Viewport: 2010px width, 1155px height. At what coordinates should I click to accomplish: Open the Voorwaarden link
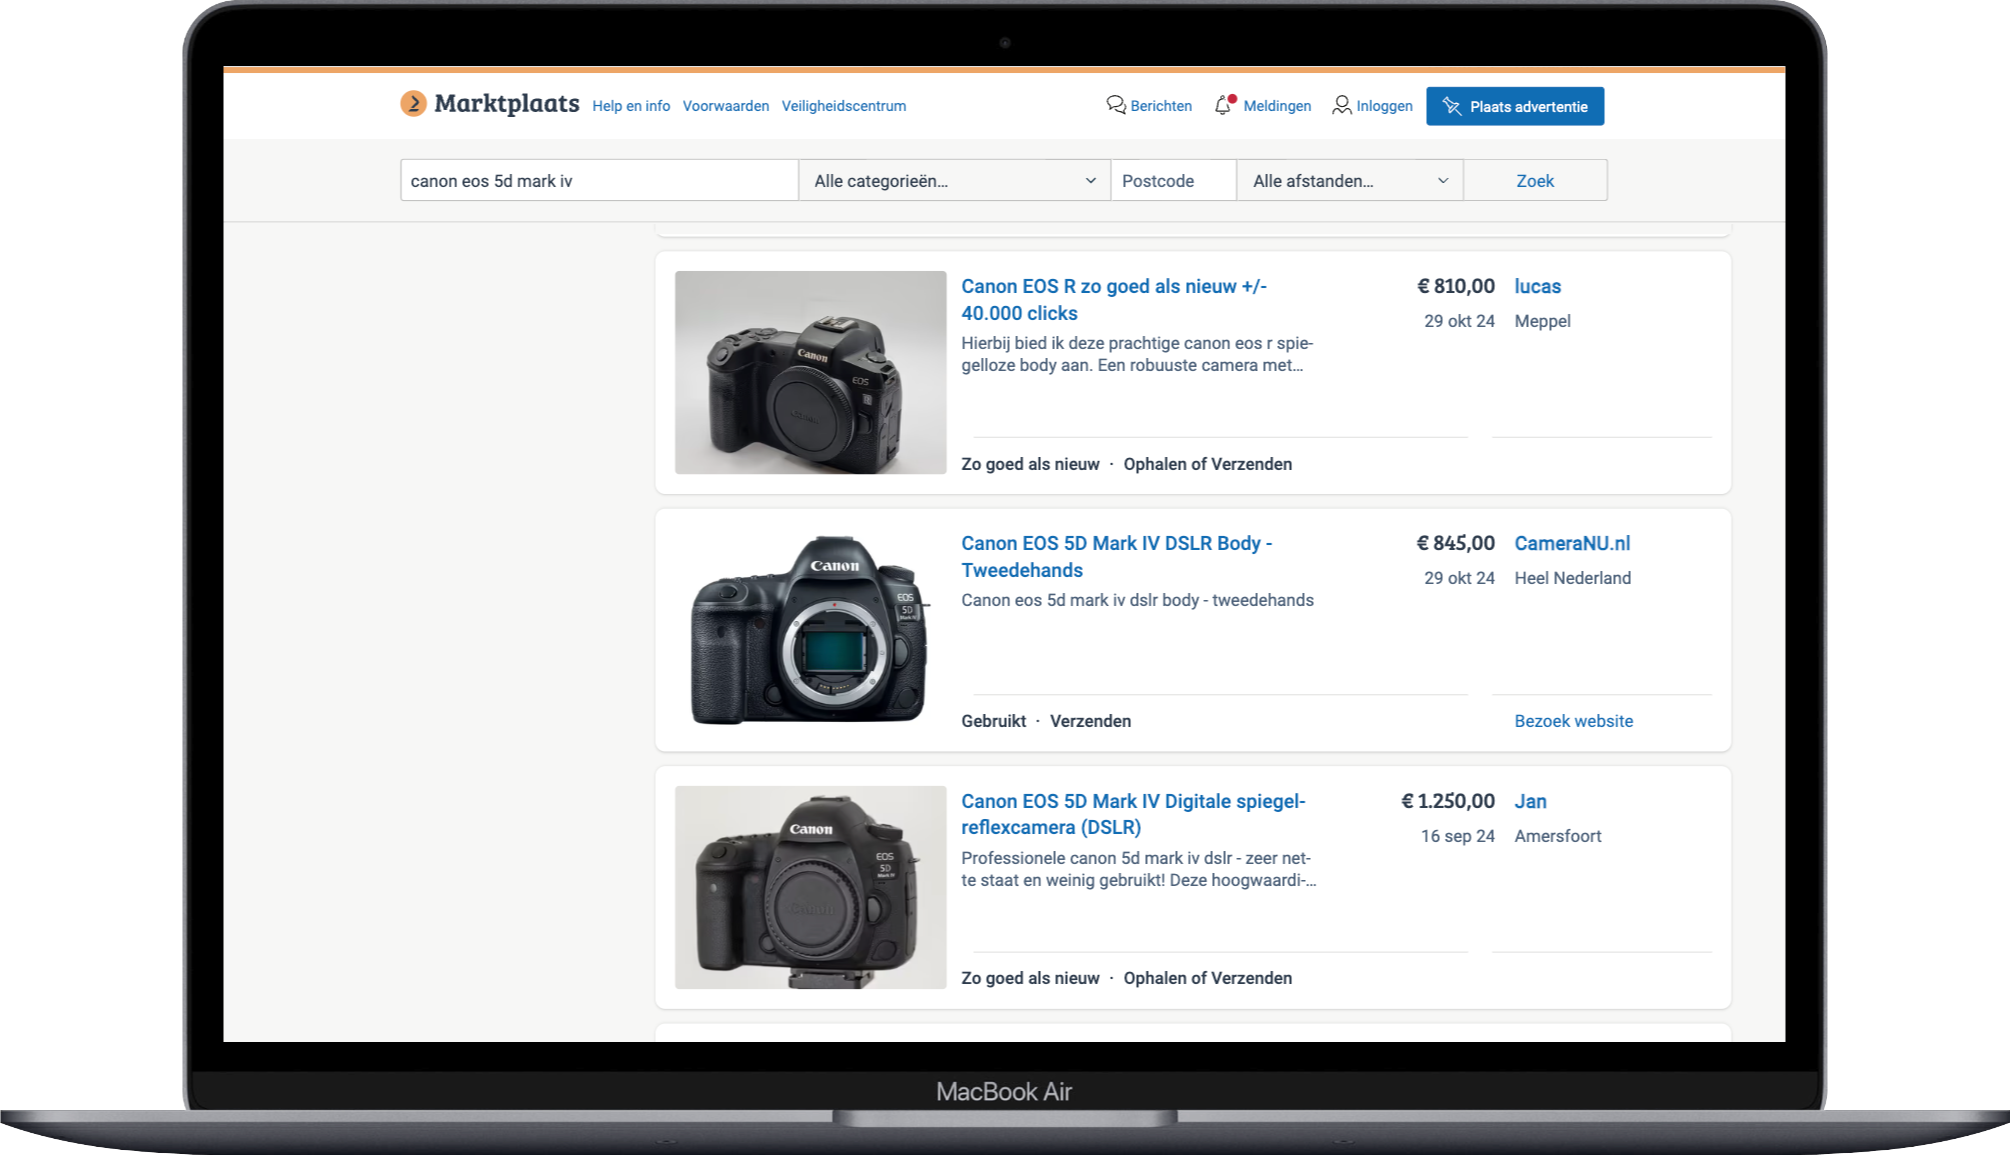[x=726, y=106]
